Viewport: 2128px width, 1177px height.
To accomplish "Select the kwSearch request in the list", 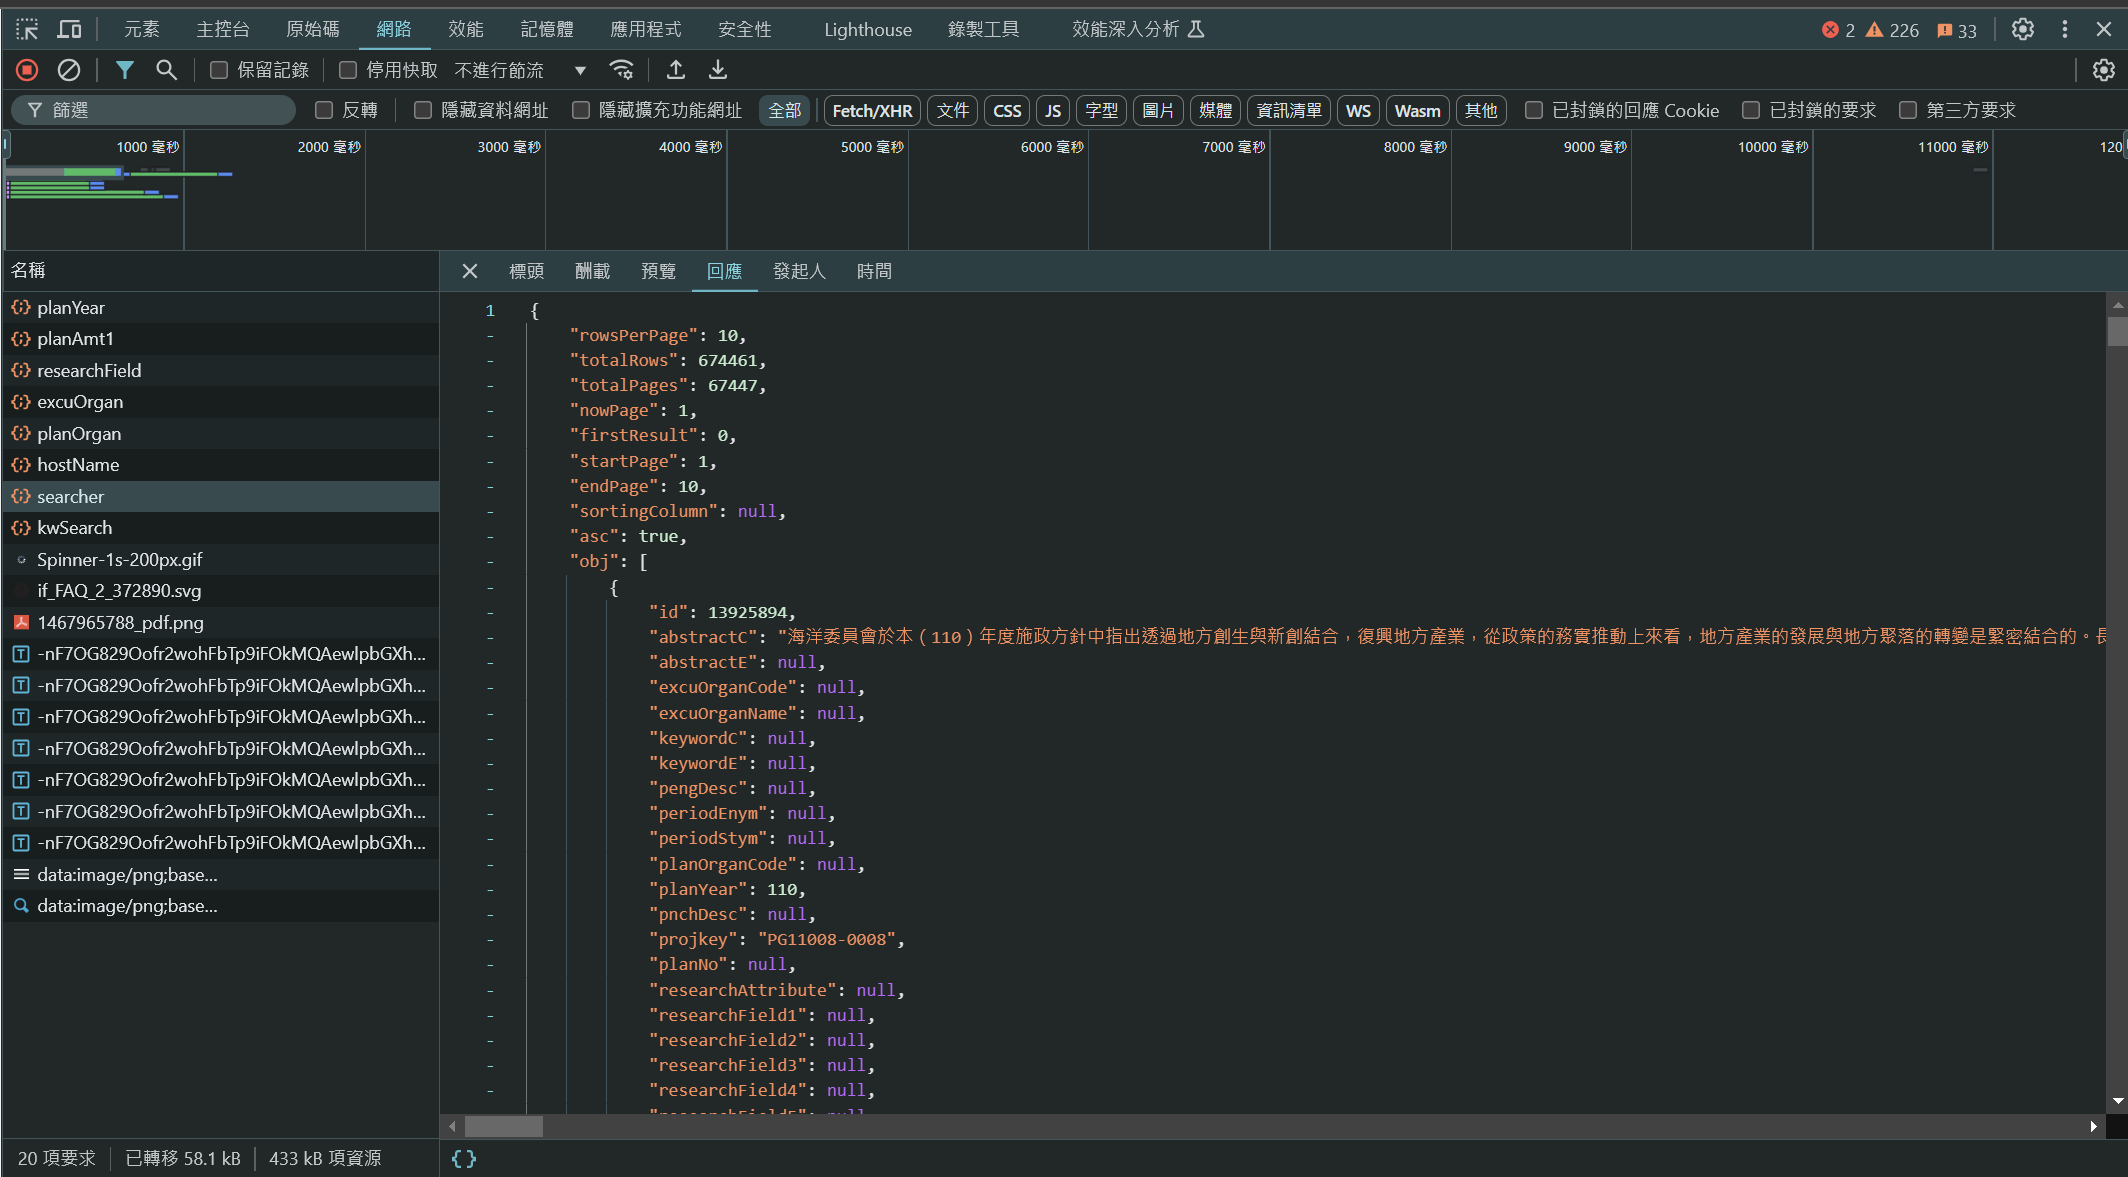I will (75, 528).
